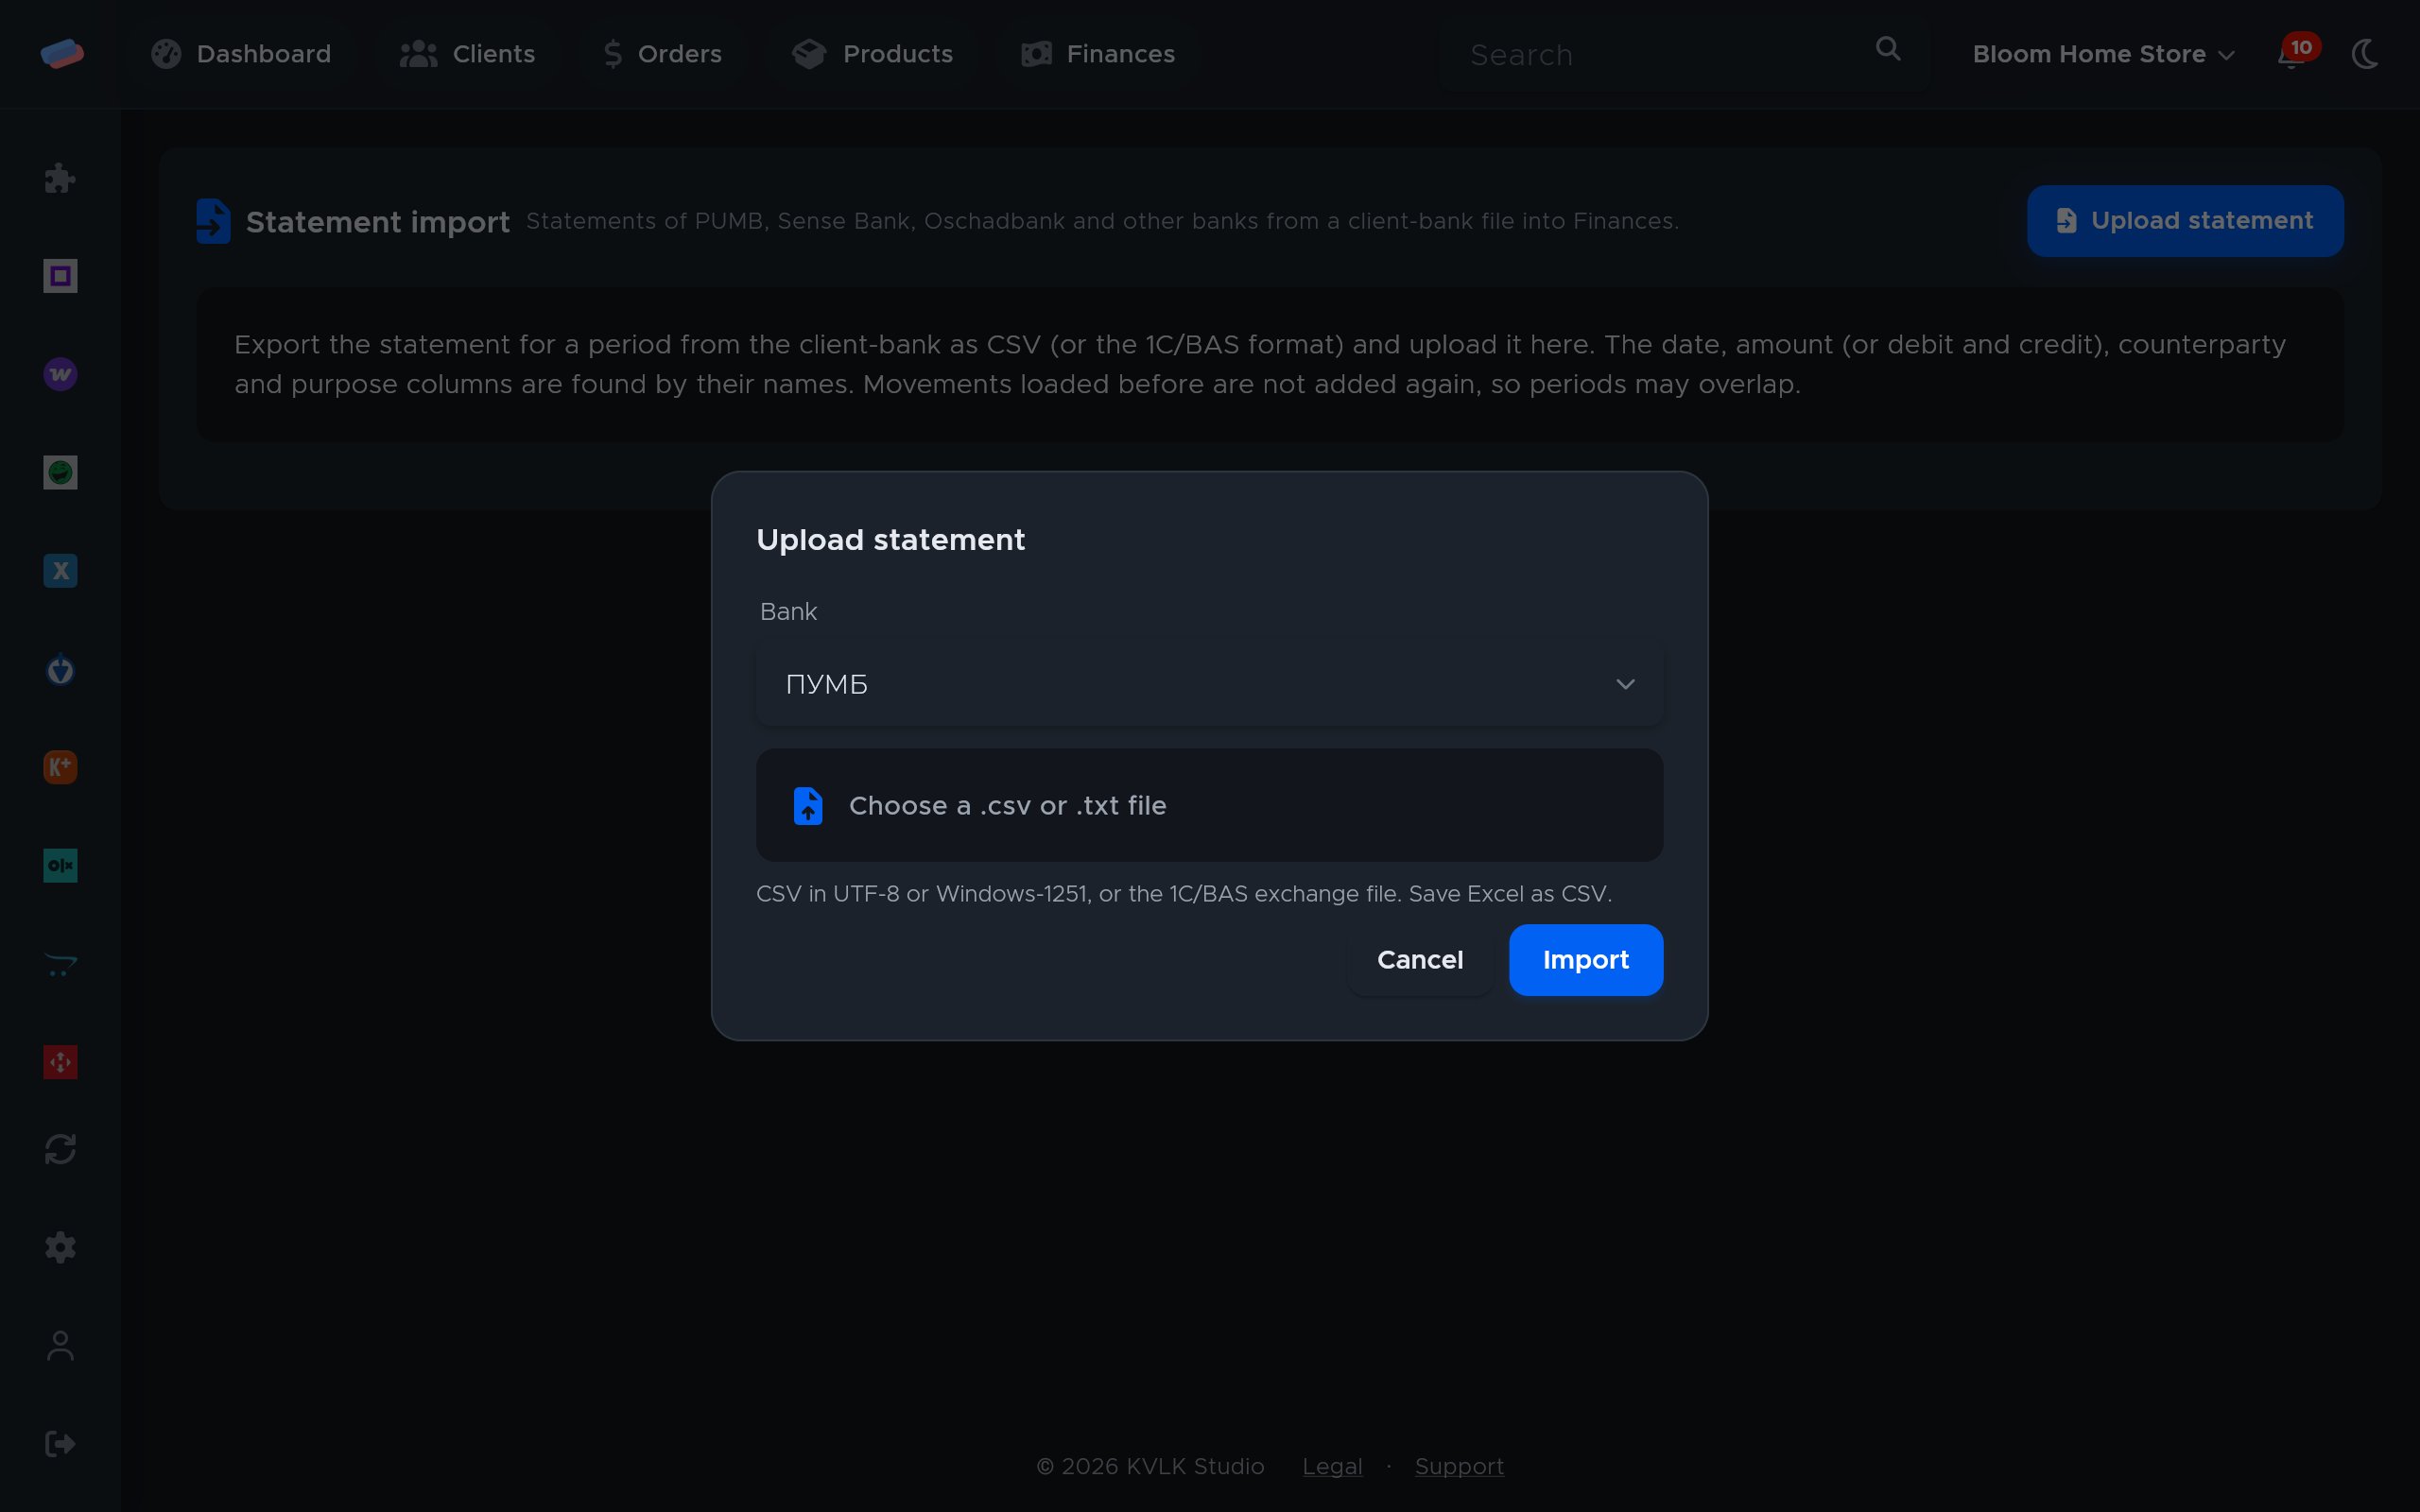The height and width of the screenshot is (1512, 2420).
Task: Click the Statement import heading text
Action: pyautogui.click(x=378, y=222)
